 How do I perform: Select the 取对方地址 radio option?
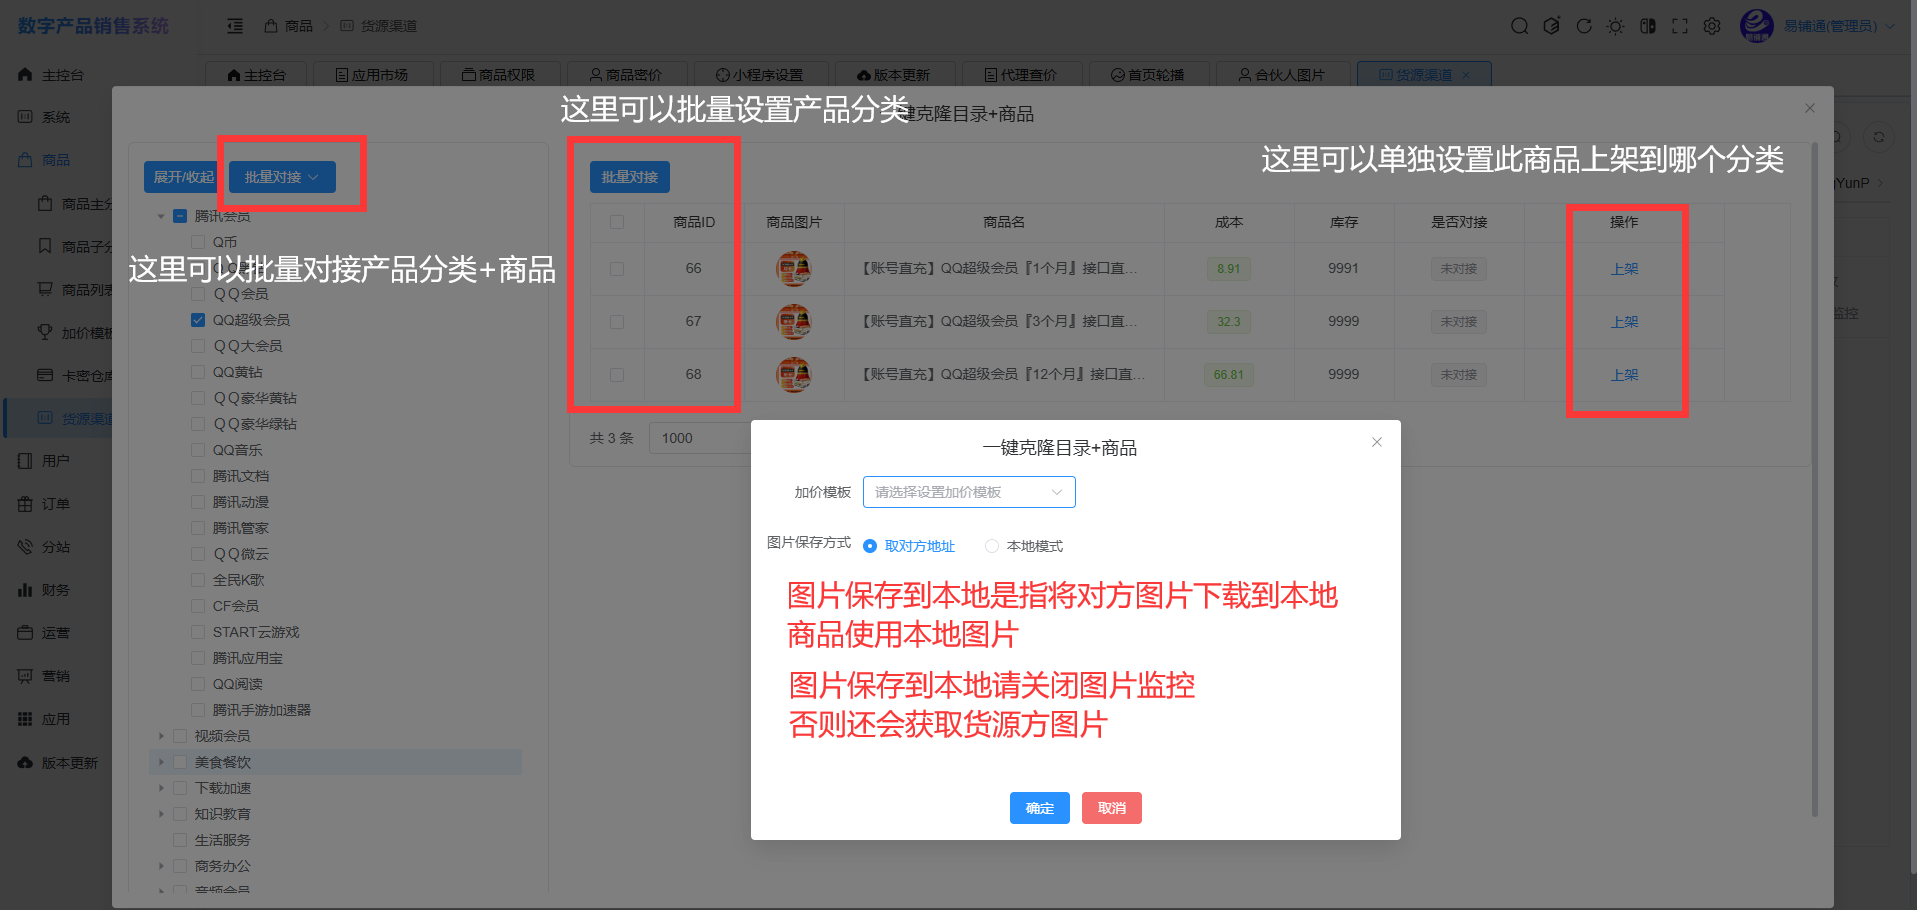(x=870, y=546)
